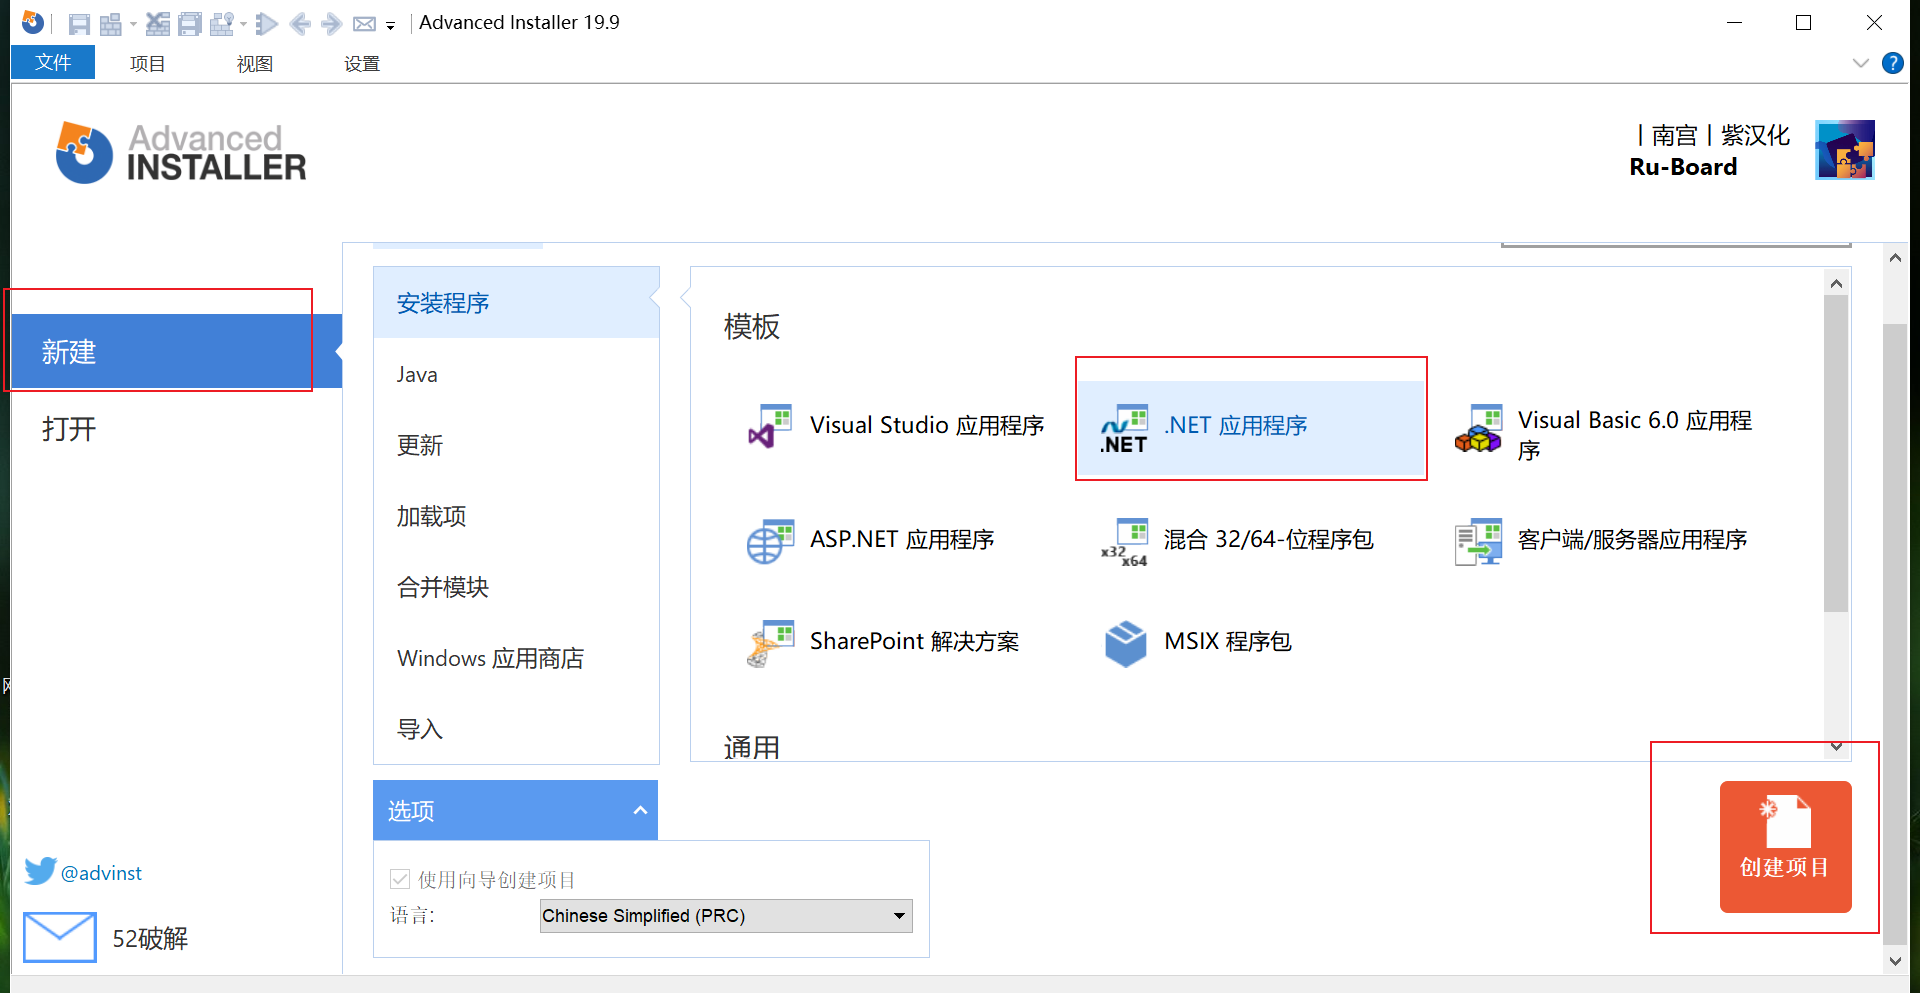Click the x32/x64 mixed package icon
The image size is (1920, 993).
coord(1124,542)
